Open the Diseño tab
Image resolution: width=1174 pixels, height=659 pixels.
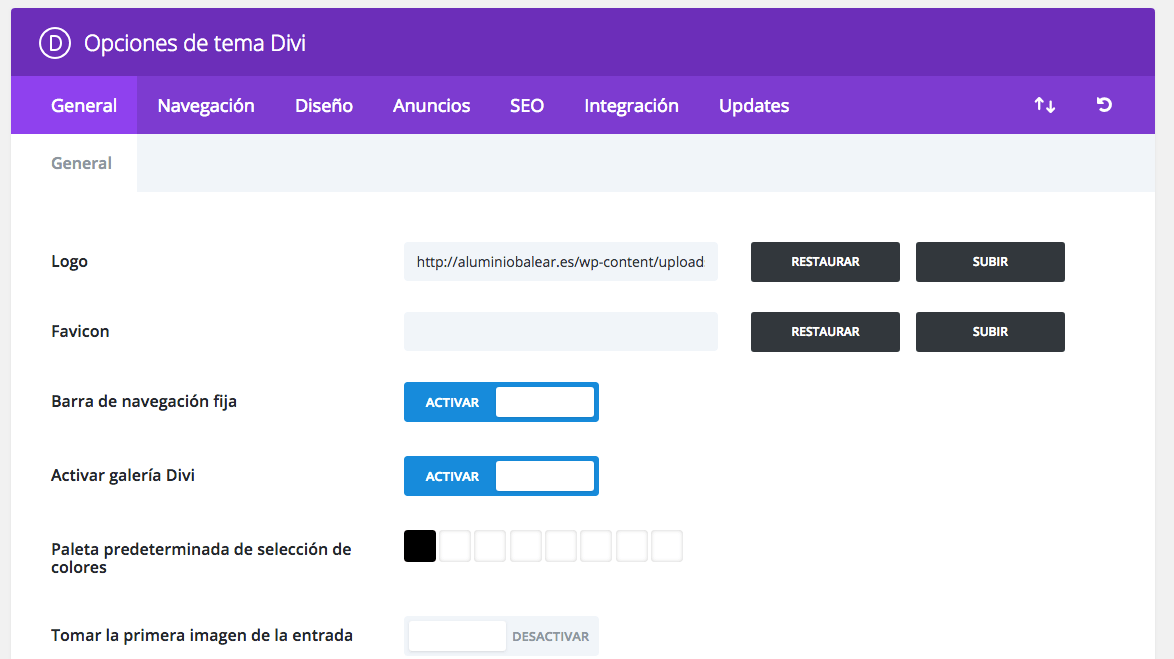323,106
